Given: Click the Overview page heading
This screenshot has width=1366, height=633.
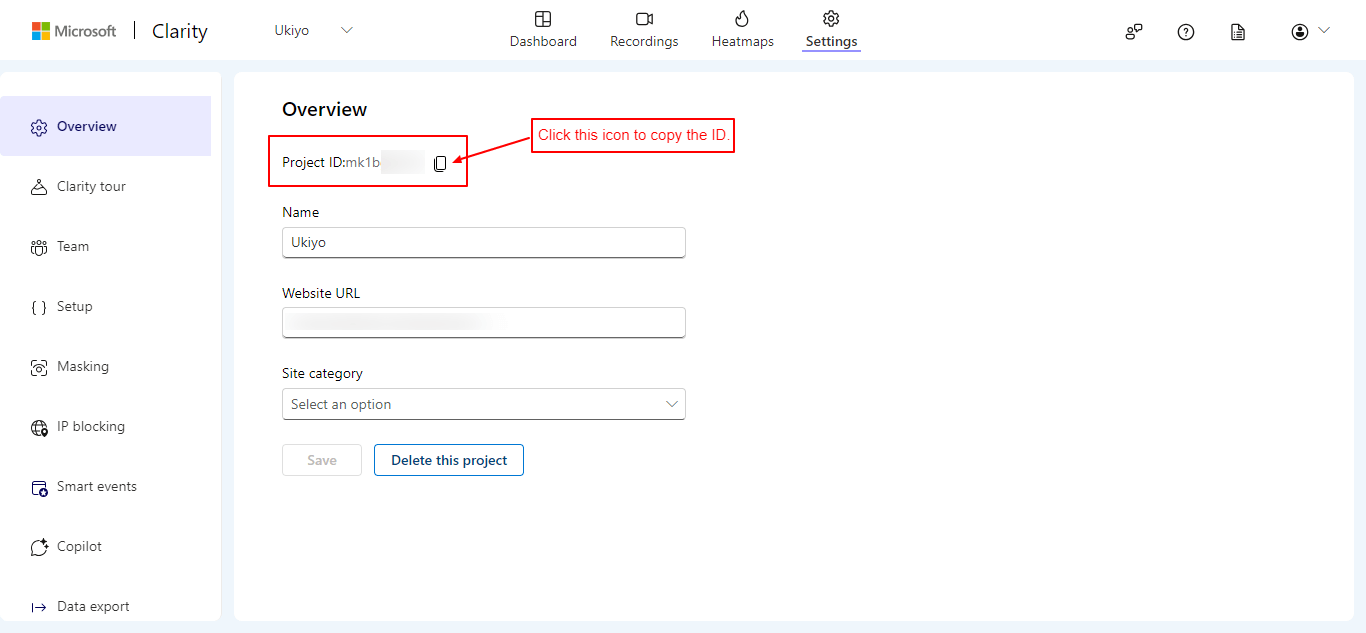Looking at the screenshot, I should [x=325, y=110].
